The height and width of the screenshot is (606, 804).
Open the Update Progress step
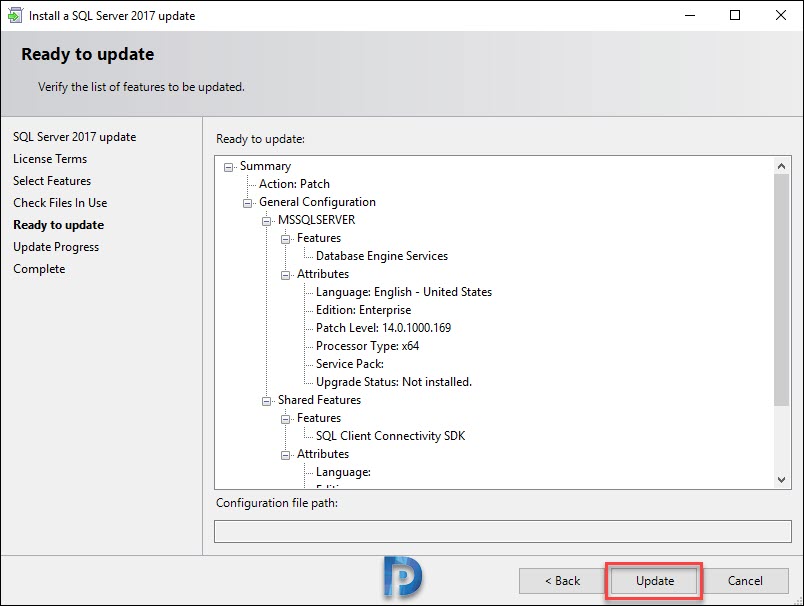pos(56,247)
